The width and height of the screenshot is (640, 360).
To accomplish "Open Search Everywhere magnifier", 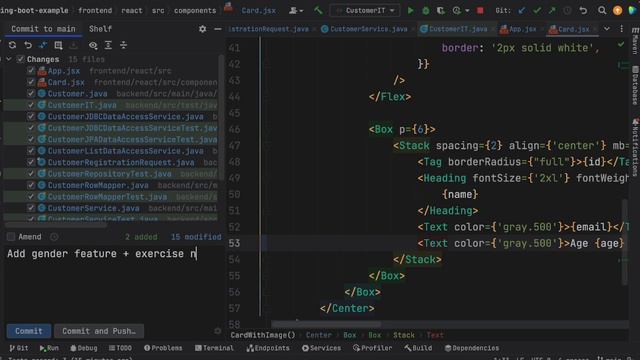I will [602, 11].
